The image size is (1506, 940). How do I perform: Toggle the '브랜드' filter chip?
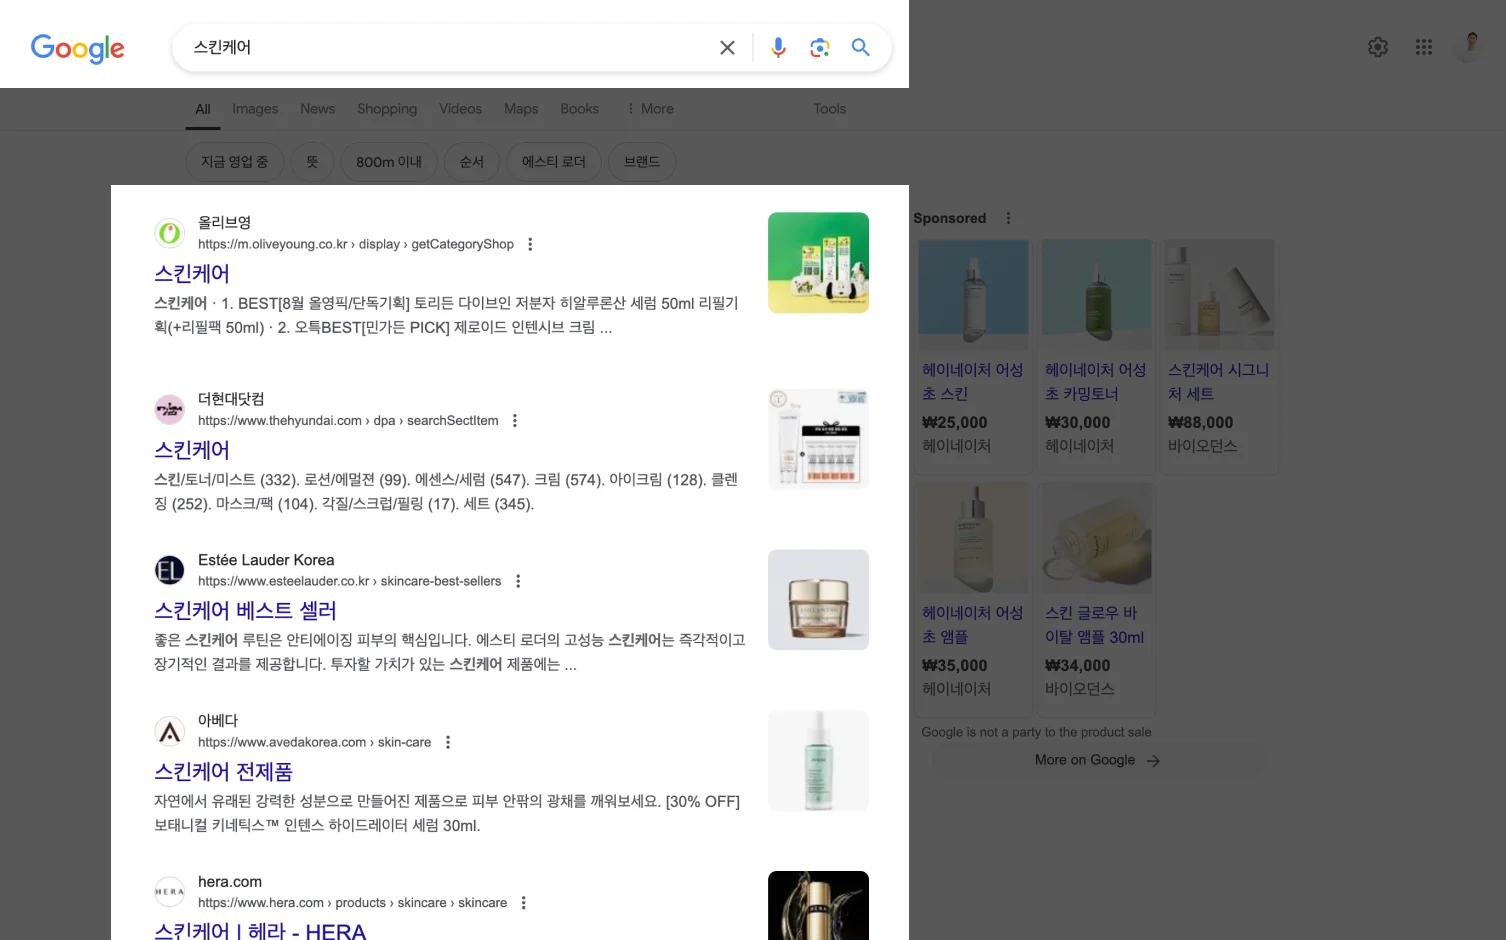(642, 161)
